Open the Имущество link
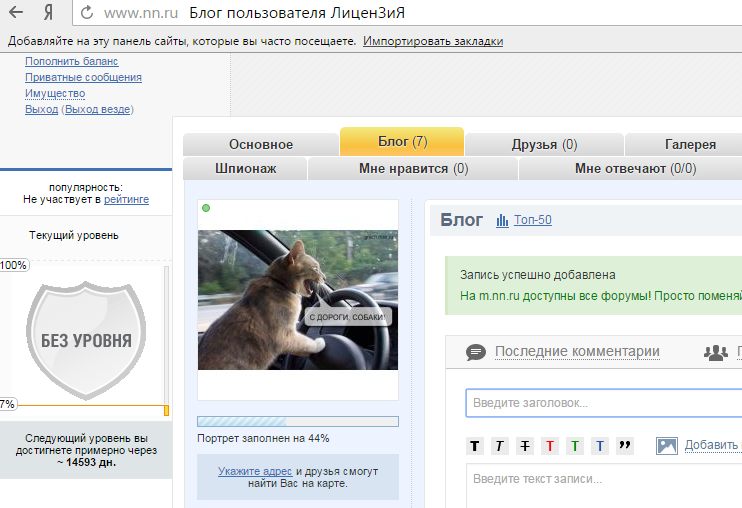The height and width of the screenshot is (508, 742). (x=55, y=94)
